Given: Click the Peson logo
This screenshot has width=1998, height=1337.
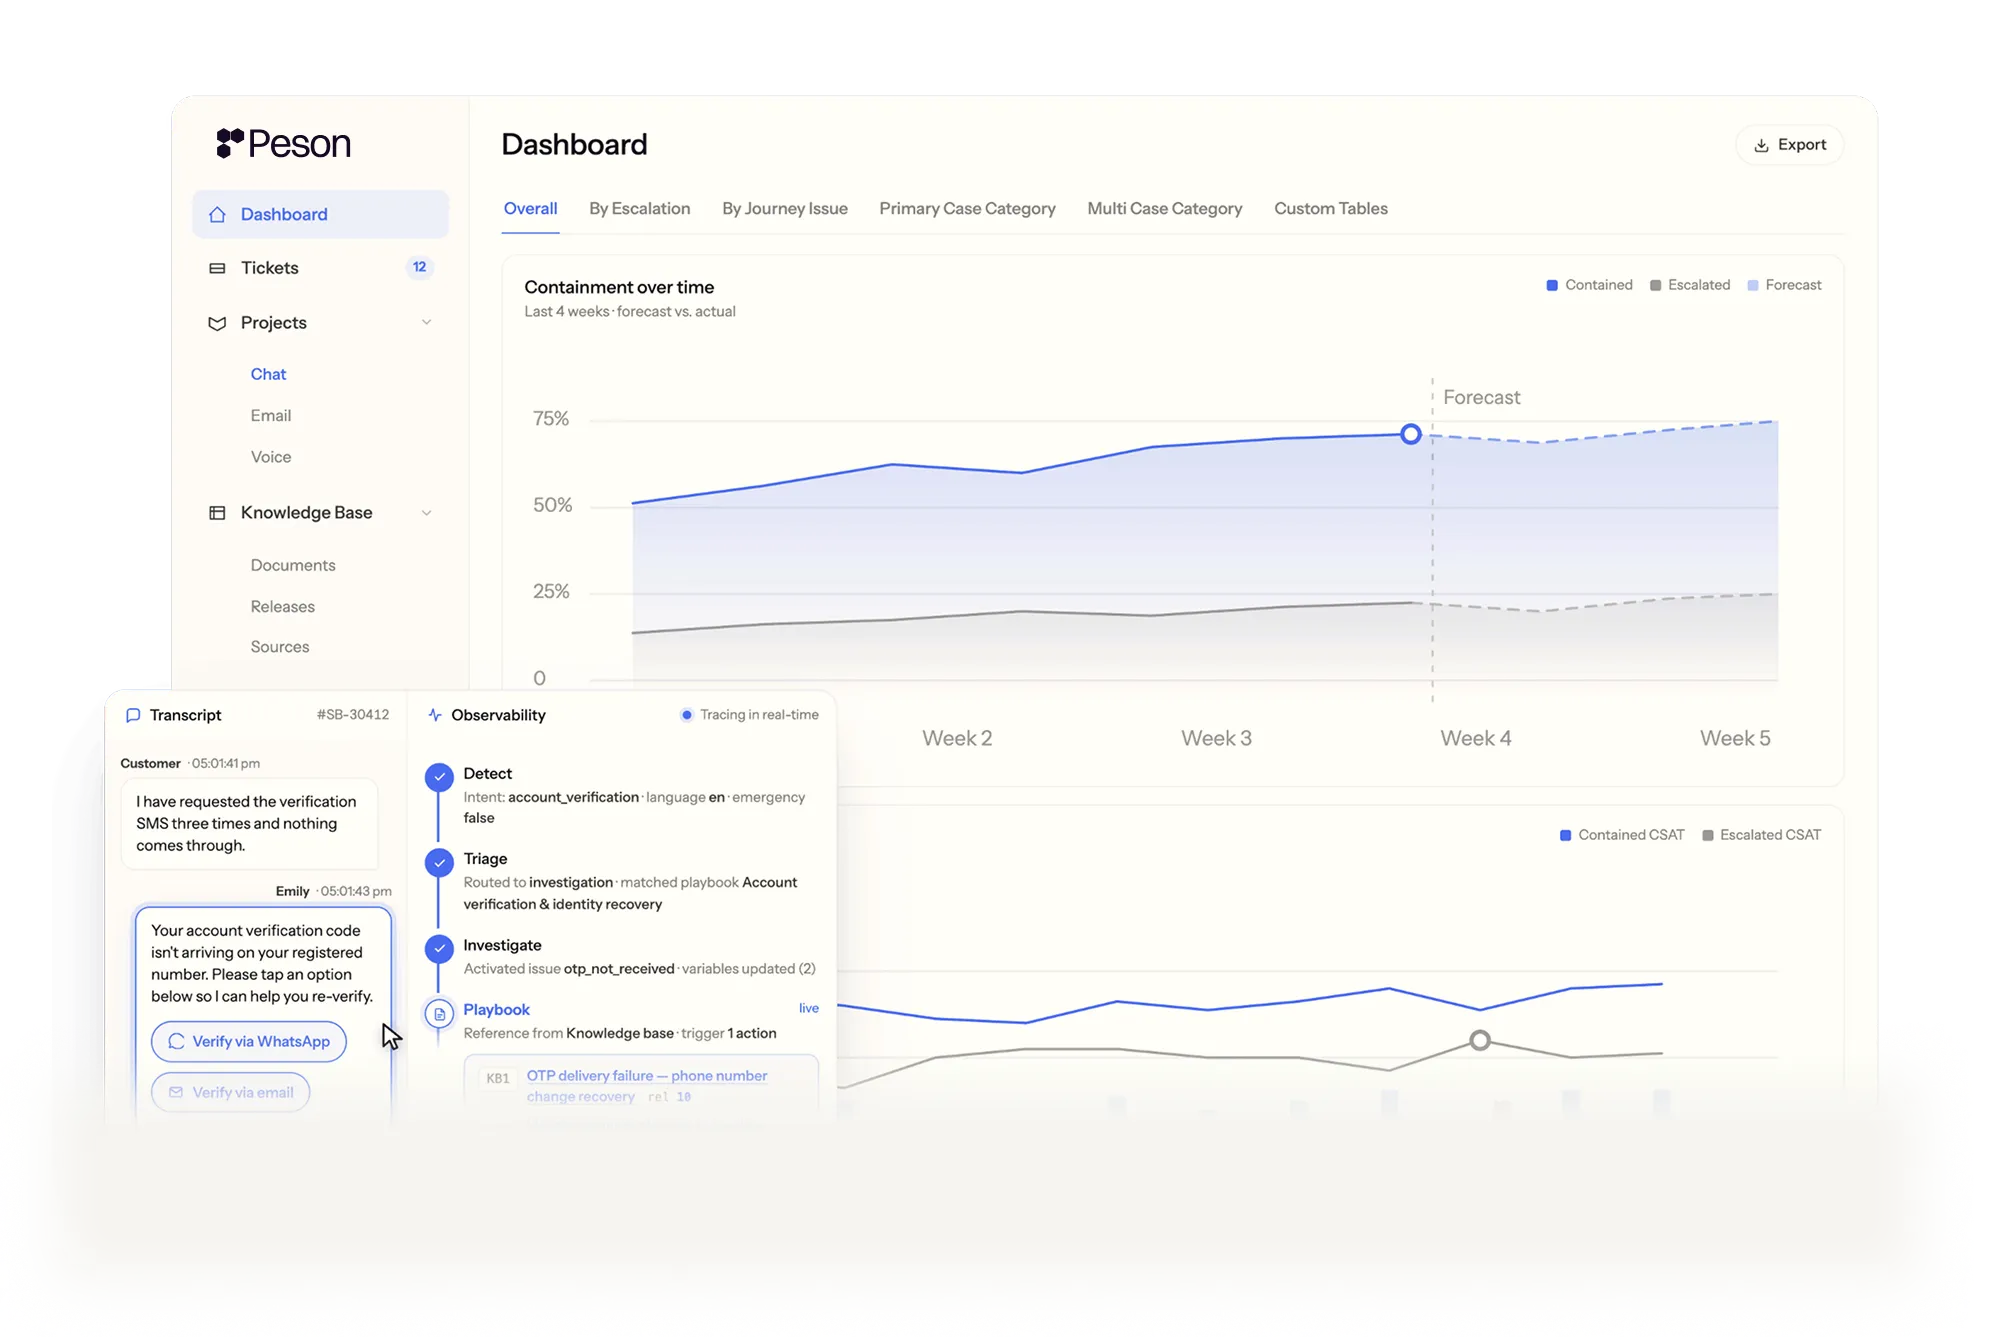Looking at the screenshot, I should pyautogui.click(x=283, y=144).
